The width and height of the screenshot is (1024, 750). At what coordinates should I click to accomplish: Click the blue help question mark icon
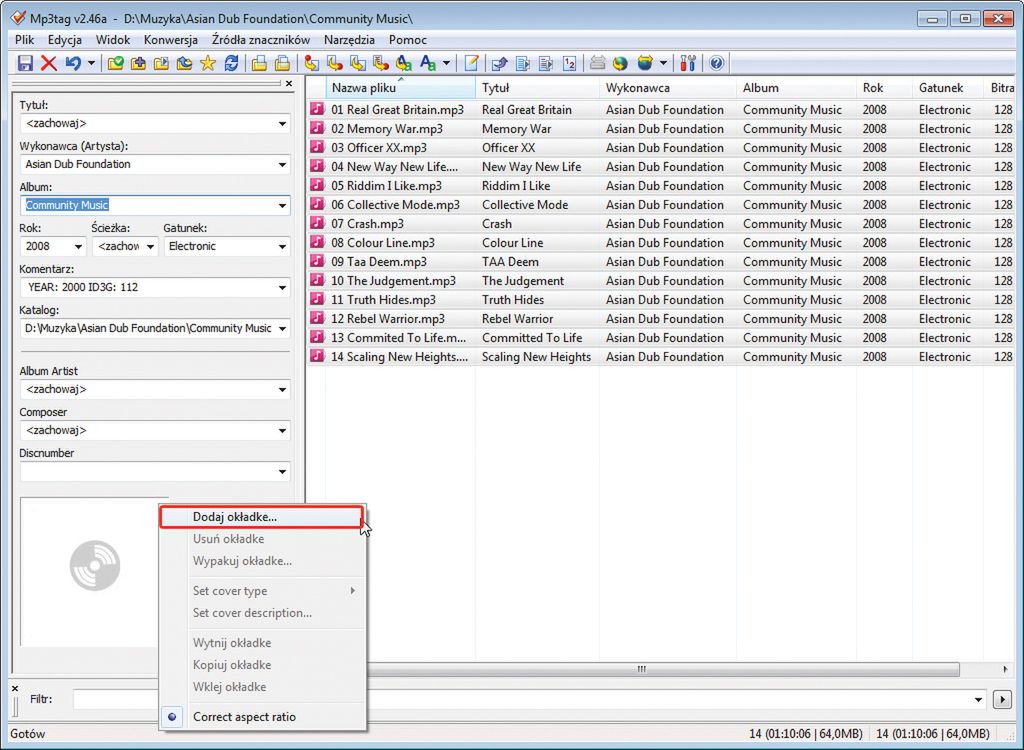point(716,63)
